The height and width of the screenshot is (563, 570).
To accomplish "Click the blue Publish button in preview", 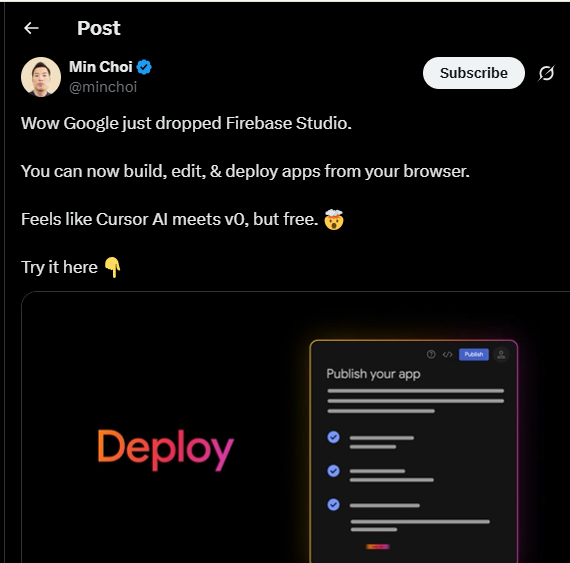I will (474, 354).
